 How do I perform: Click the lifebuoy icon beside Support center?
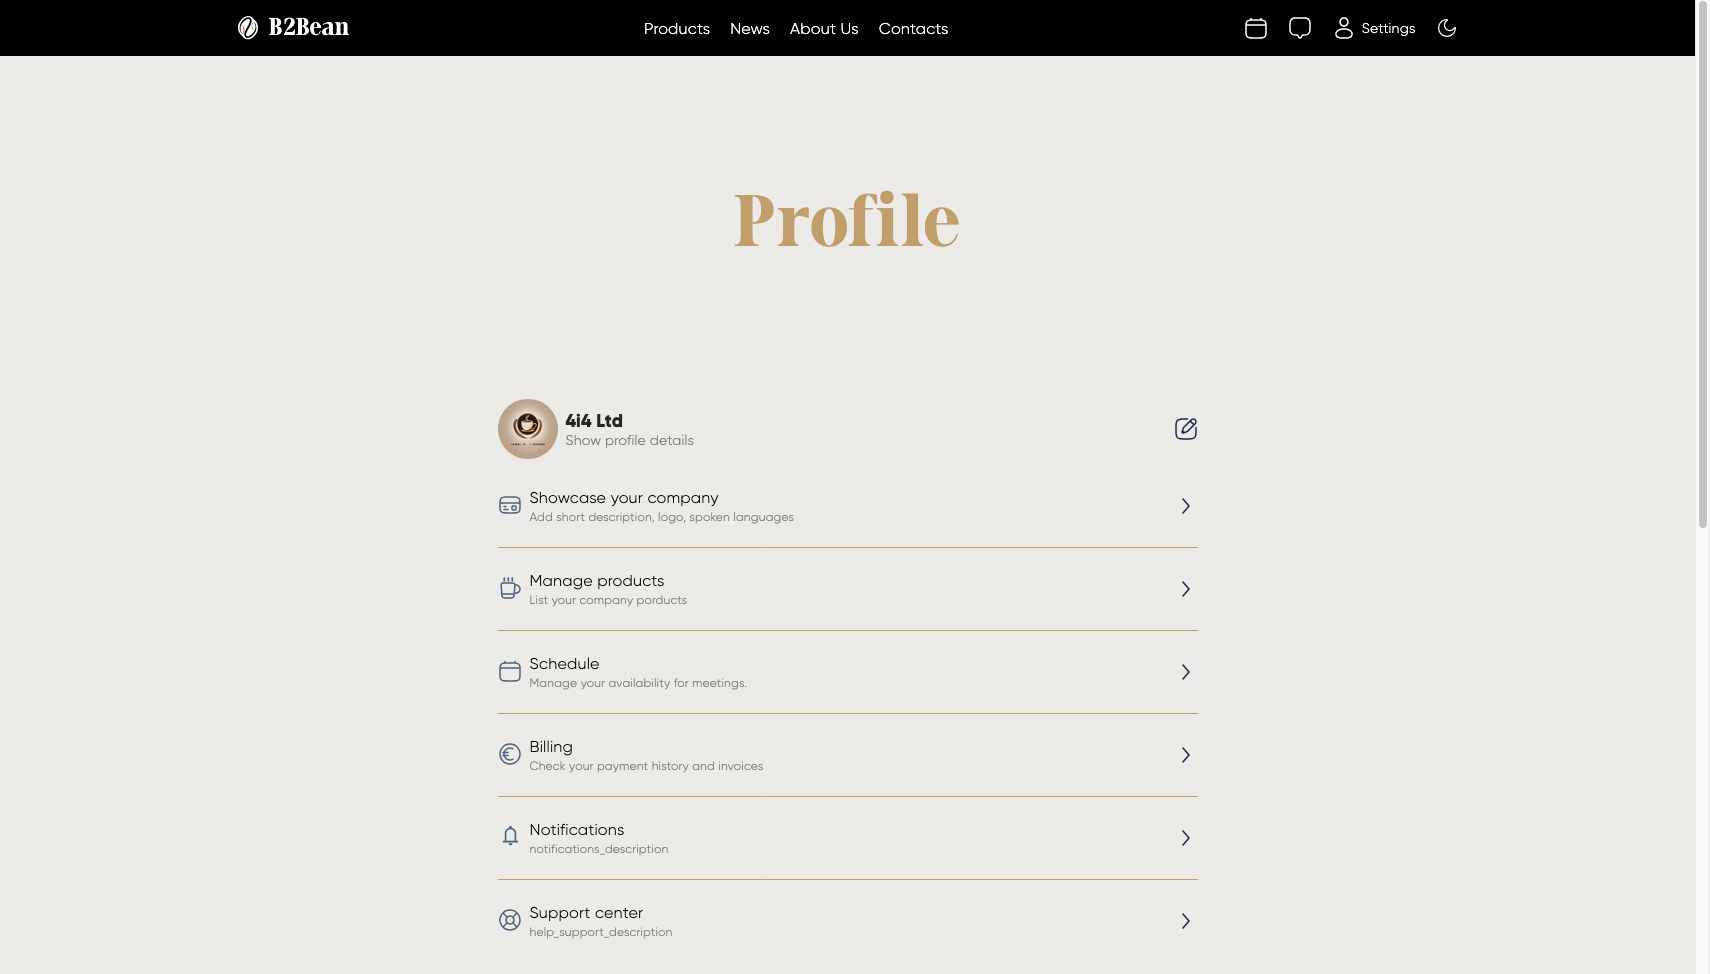pos(510,920)
